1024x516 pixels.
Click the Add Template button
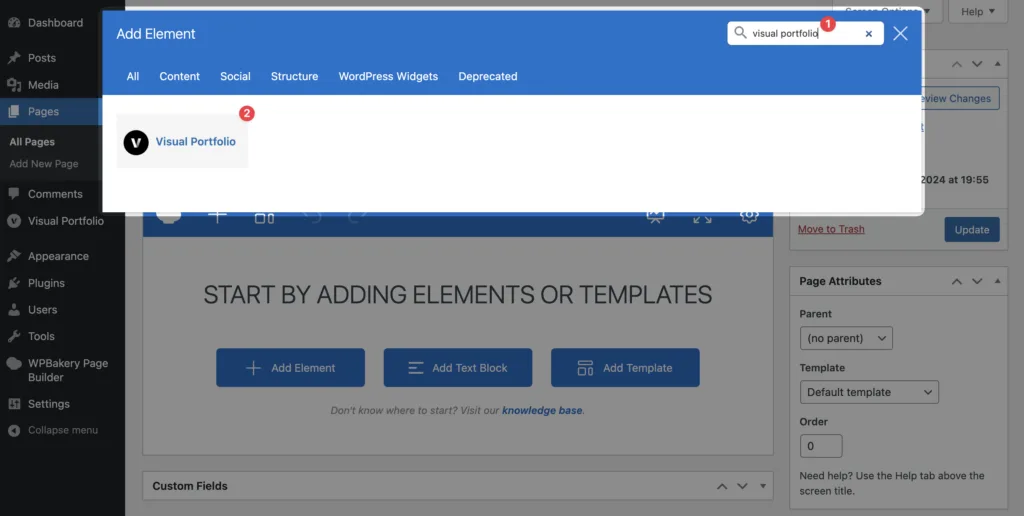(x=625, y=368)
